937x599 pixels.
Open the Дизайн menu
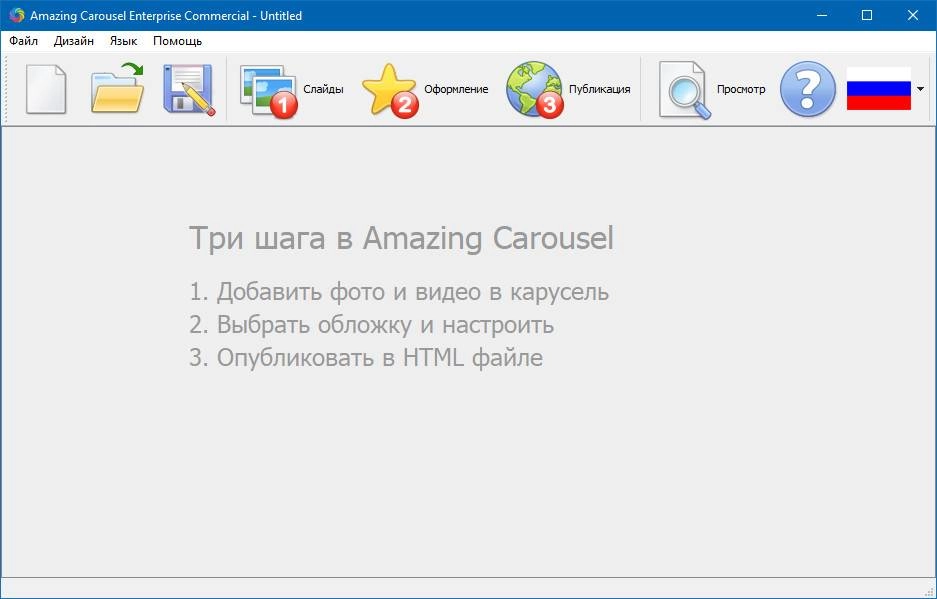click(74, 41)
